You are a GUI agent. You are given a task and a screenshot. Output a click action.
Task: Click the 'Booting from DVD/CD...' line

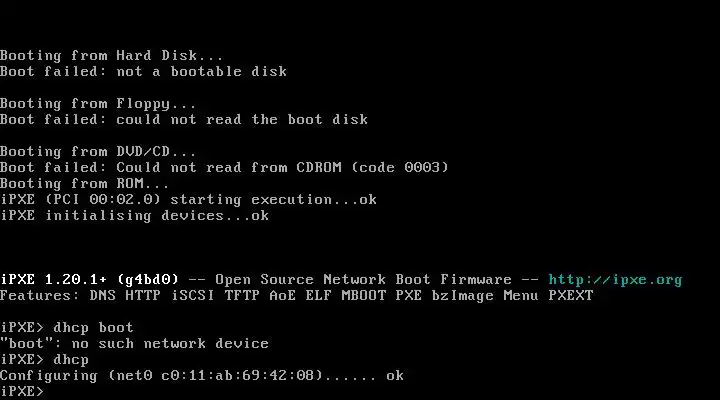pyautogui.click(x=98, y=152)
